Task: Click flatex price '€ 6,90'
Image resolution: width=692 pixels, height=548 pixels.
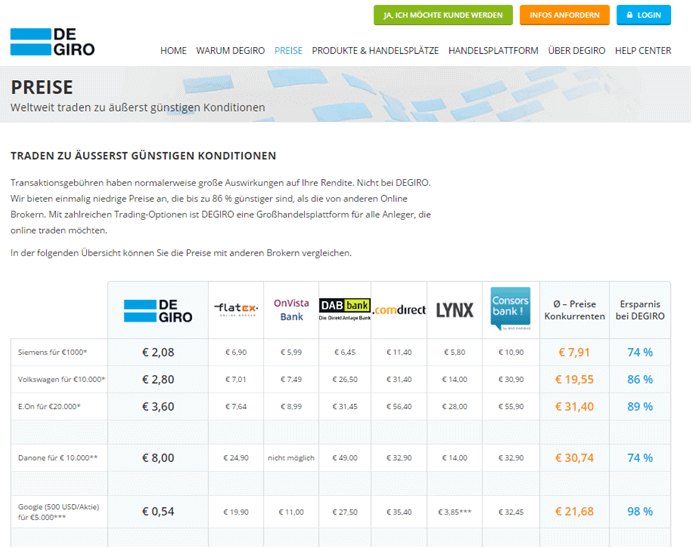Action: click(x=236, y=353)
